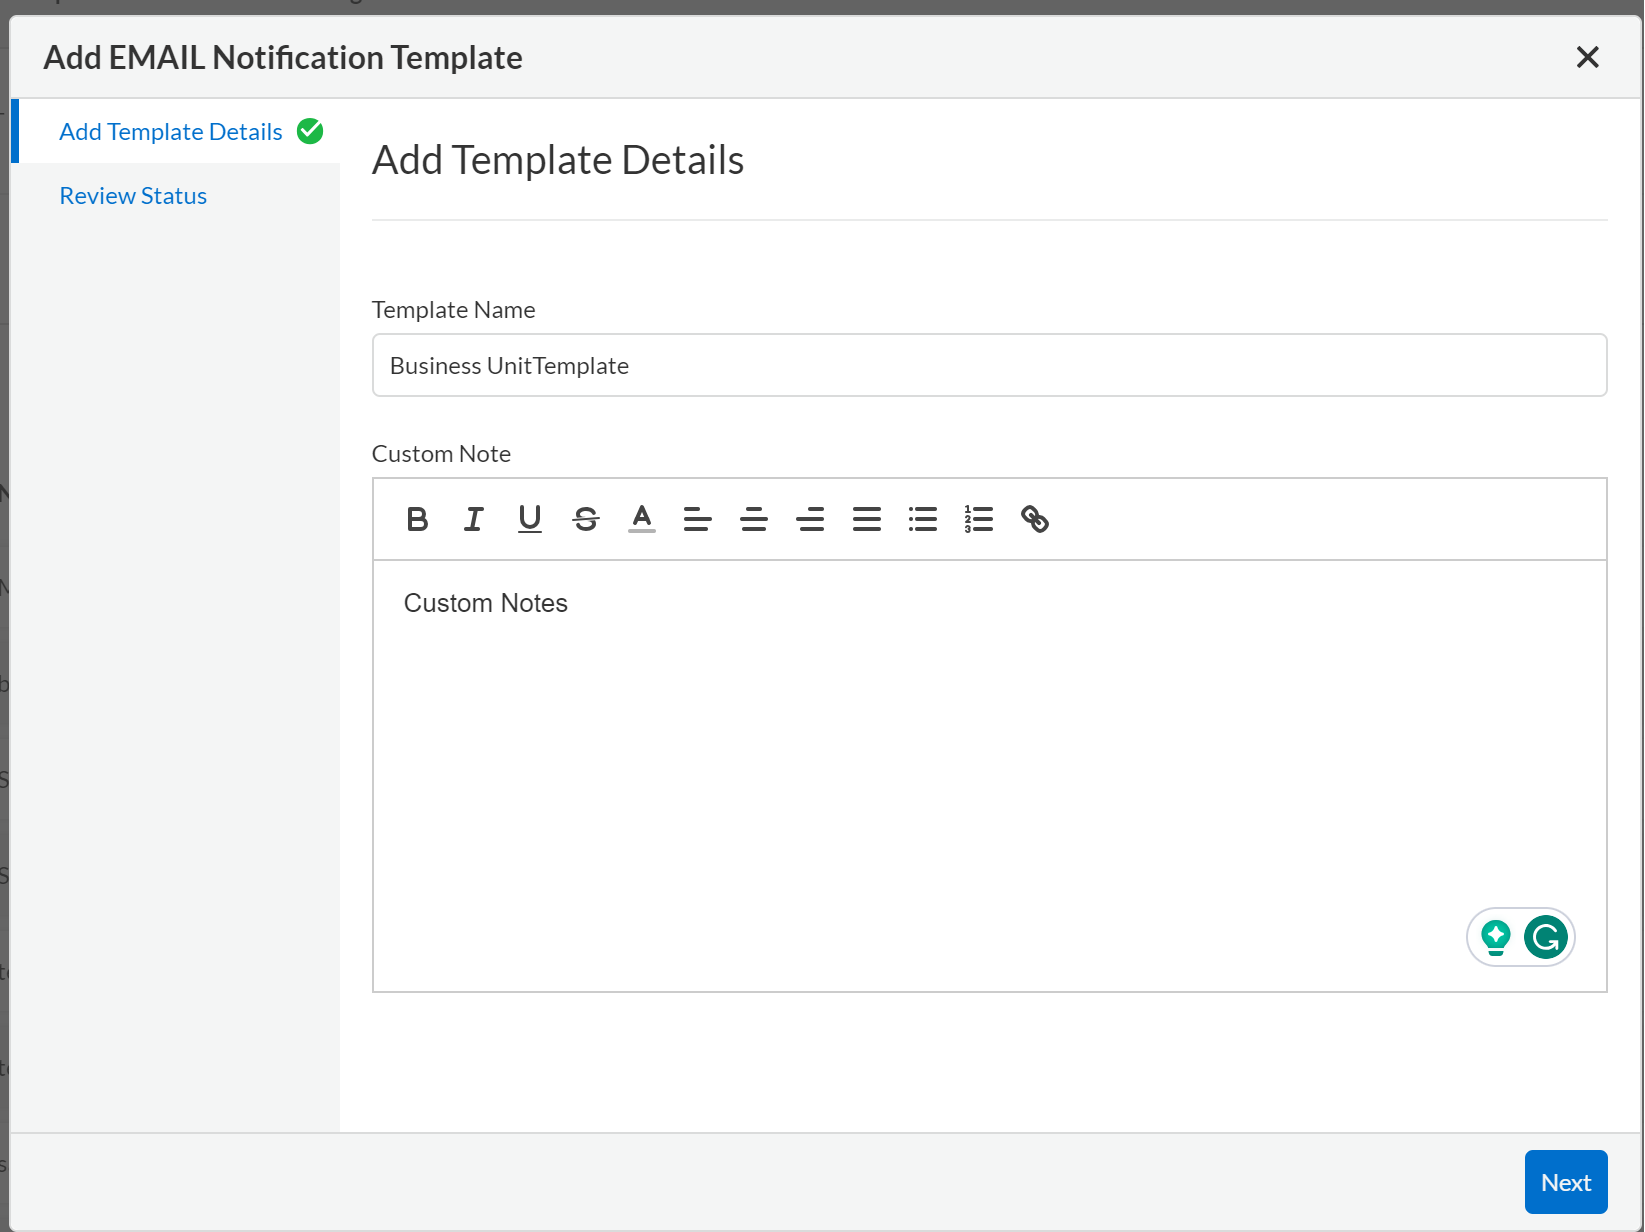This screenshot has width=1645, height=1232.
Task: Toggle strikethrough formatting
Action: (x=586, y=519)
